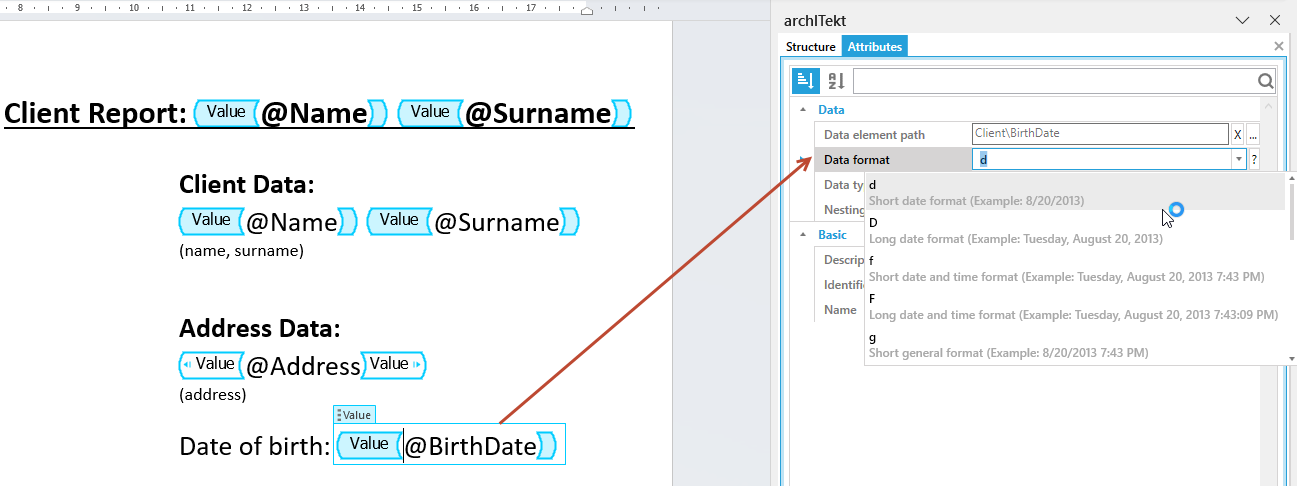Click the search magnifier icon
1297x486 pixels.
[1266, 82]
